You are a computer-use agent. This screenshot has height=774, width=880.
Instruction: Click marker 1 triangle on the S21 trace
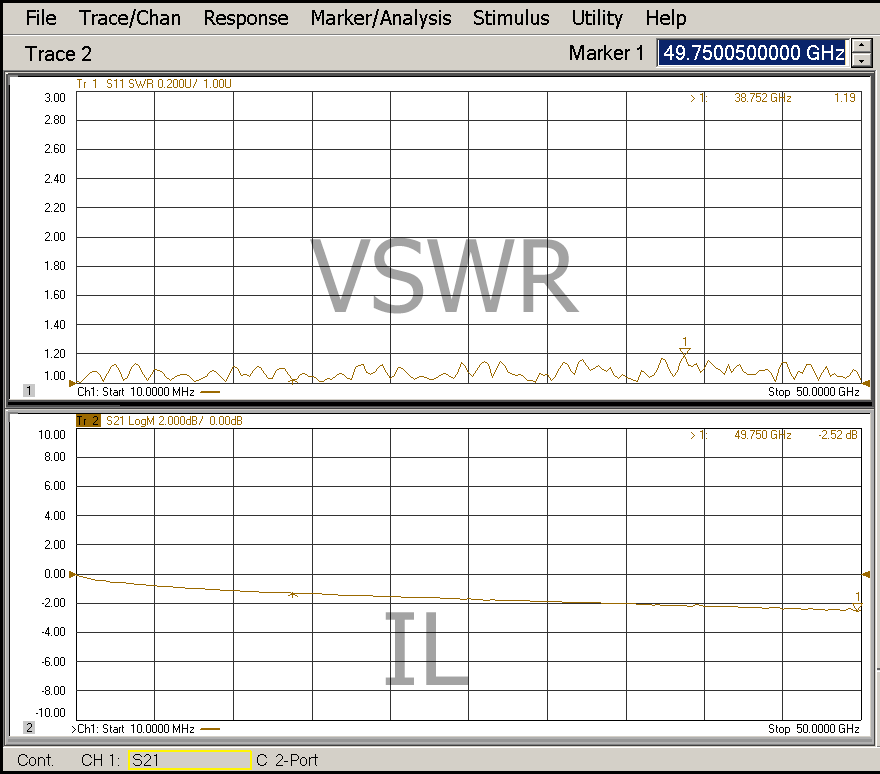857,606
